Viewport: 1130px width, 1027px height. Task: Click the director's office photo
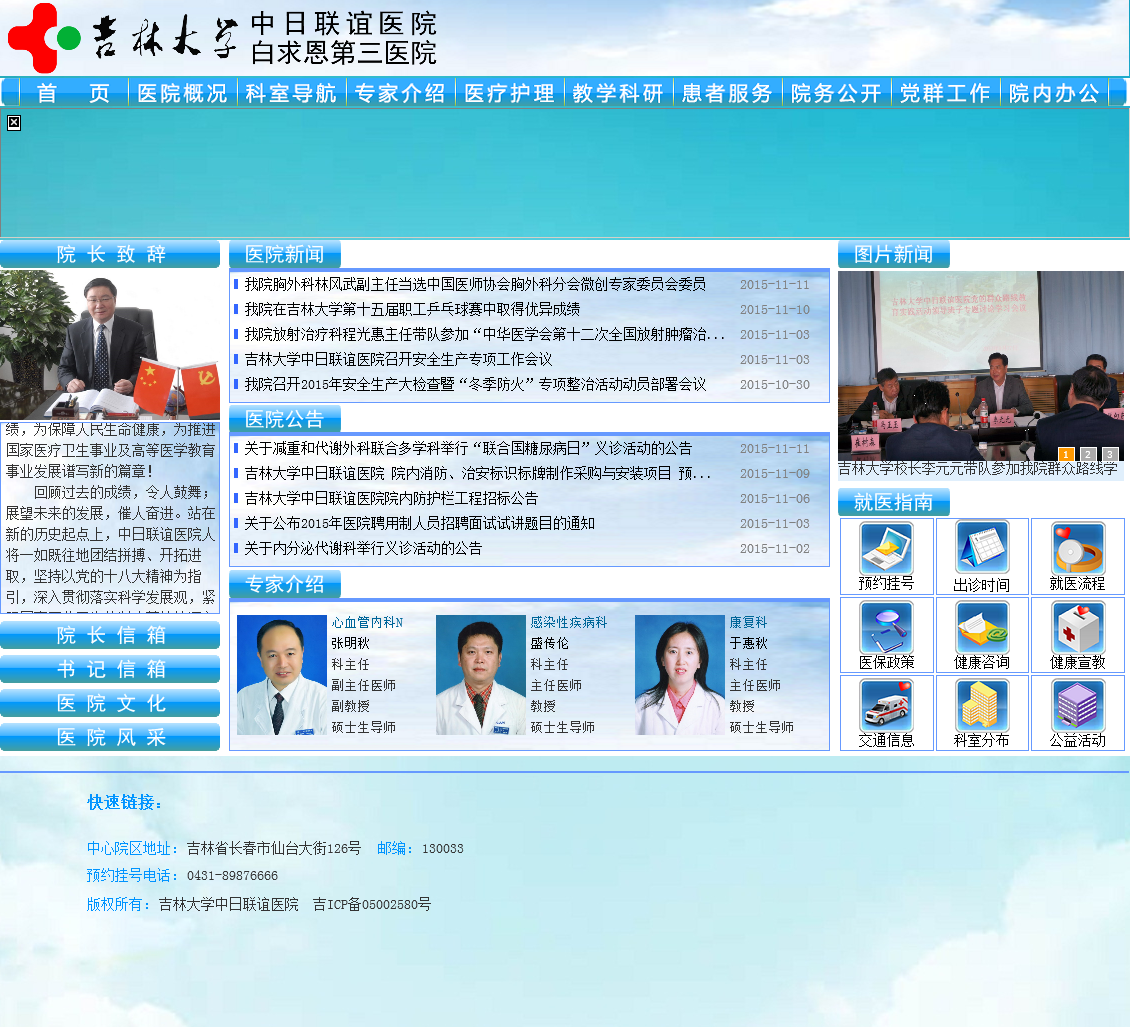pos(110,344)
